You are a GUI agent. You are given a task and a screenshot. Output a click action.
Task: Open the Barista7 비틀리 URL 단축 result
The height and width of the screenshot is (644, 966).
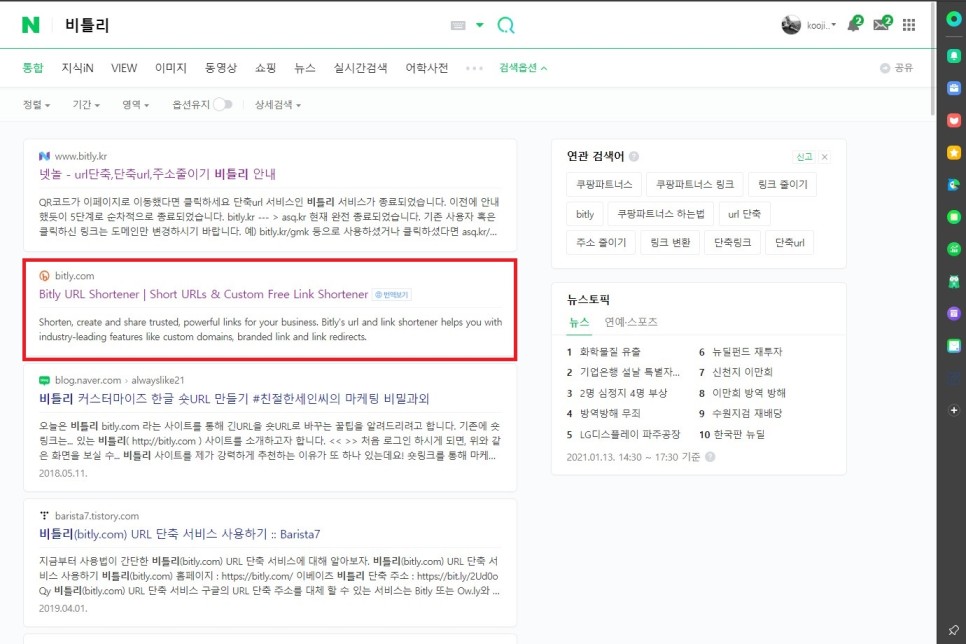(x=179, y=534)
